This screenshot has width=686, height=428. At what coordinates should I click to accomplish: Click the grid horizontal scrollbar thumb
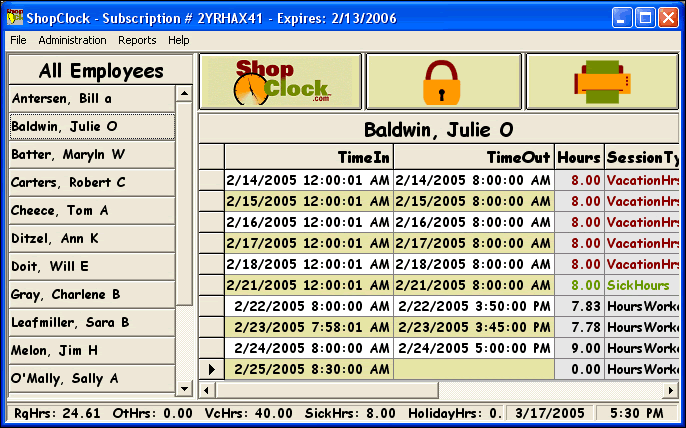point(326,389)
